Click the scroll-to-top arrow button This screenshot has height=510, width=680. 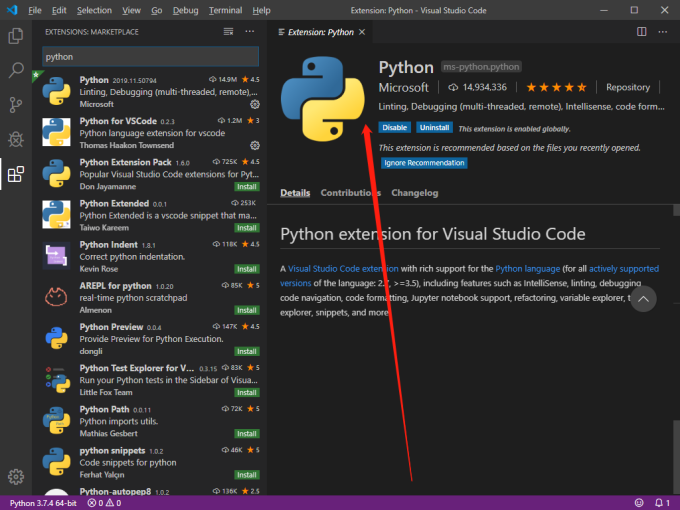point(643,299)
